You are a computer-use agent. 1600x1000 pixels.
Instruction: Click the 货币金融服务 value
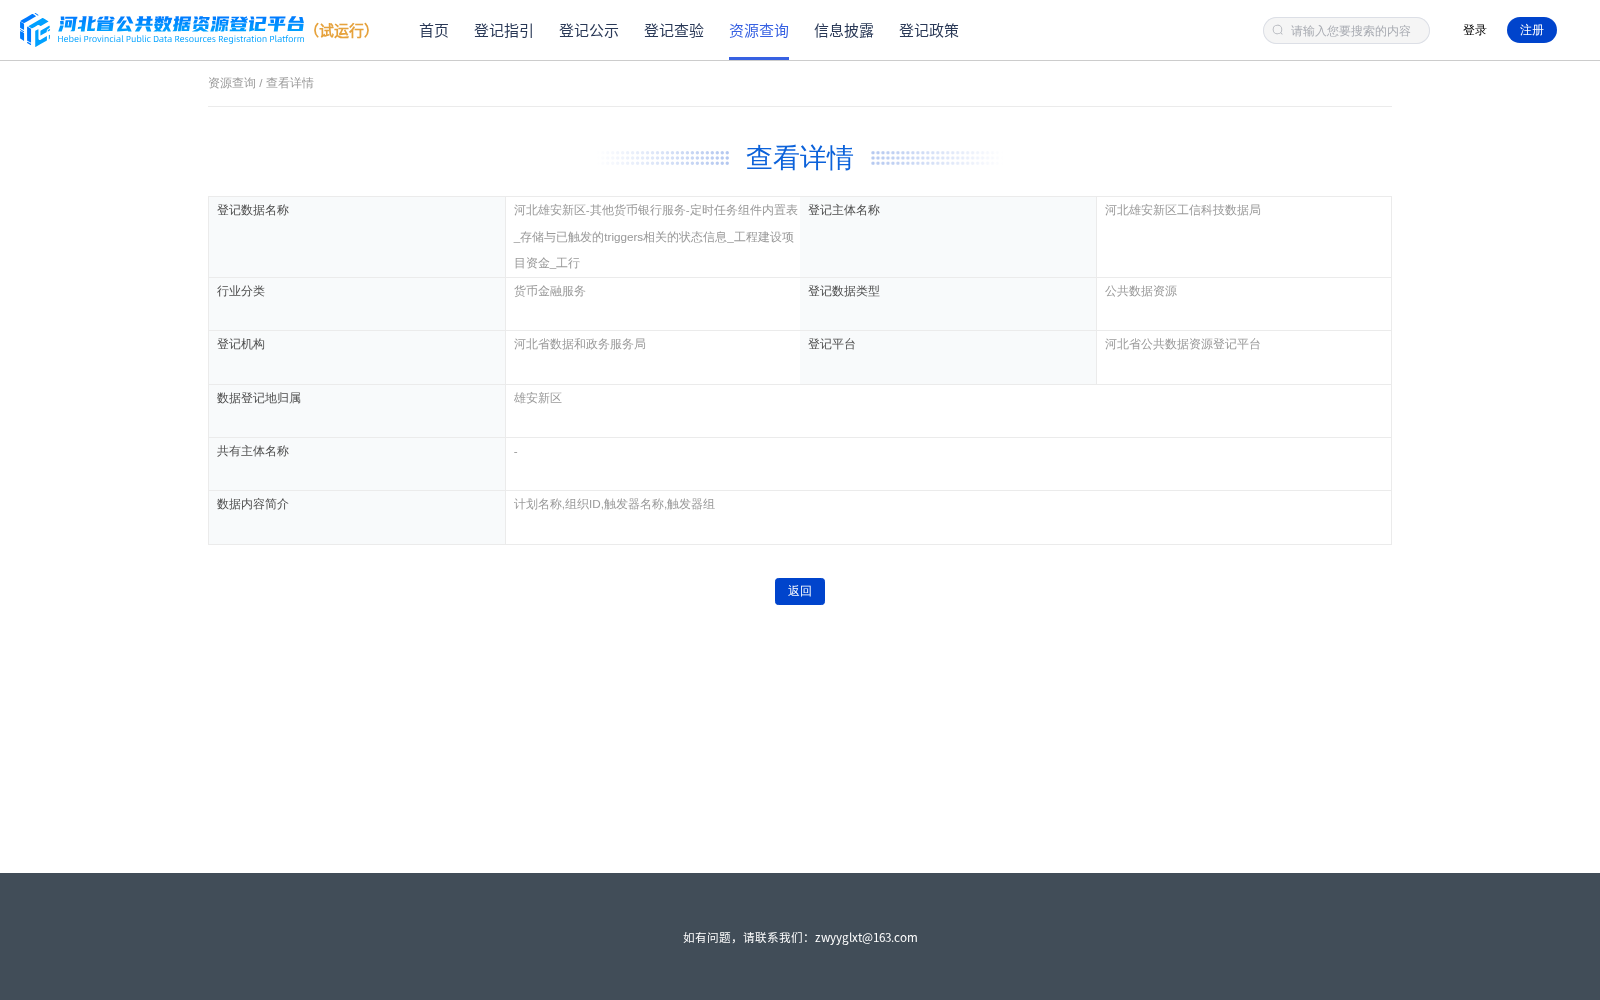tap(550, 291)
